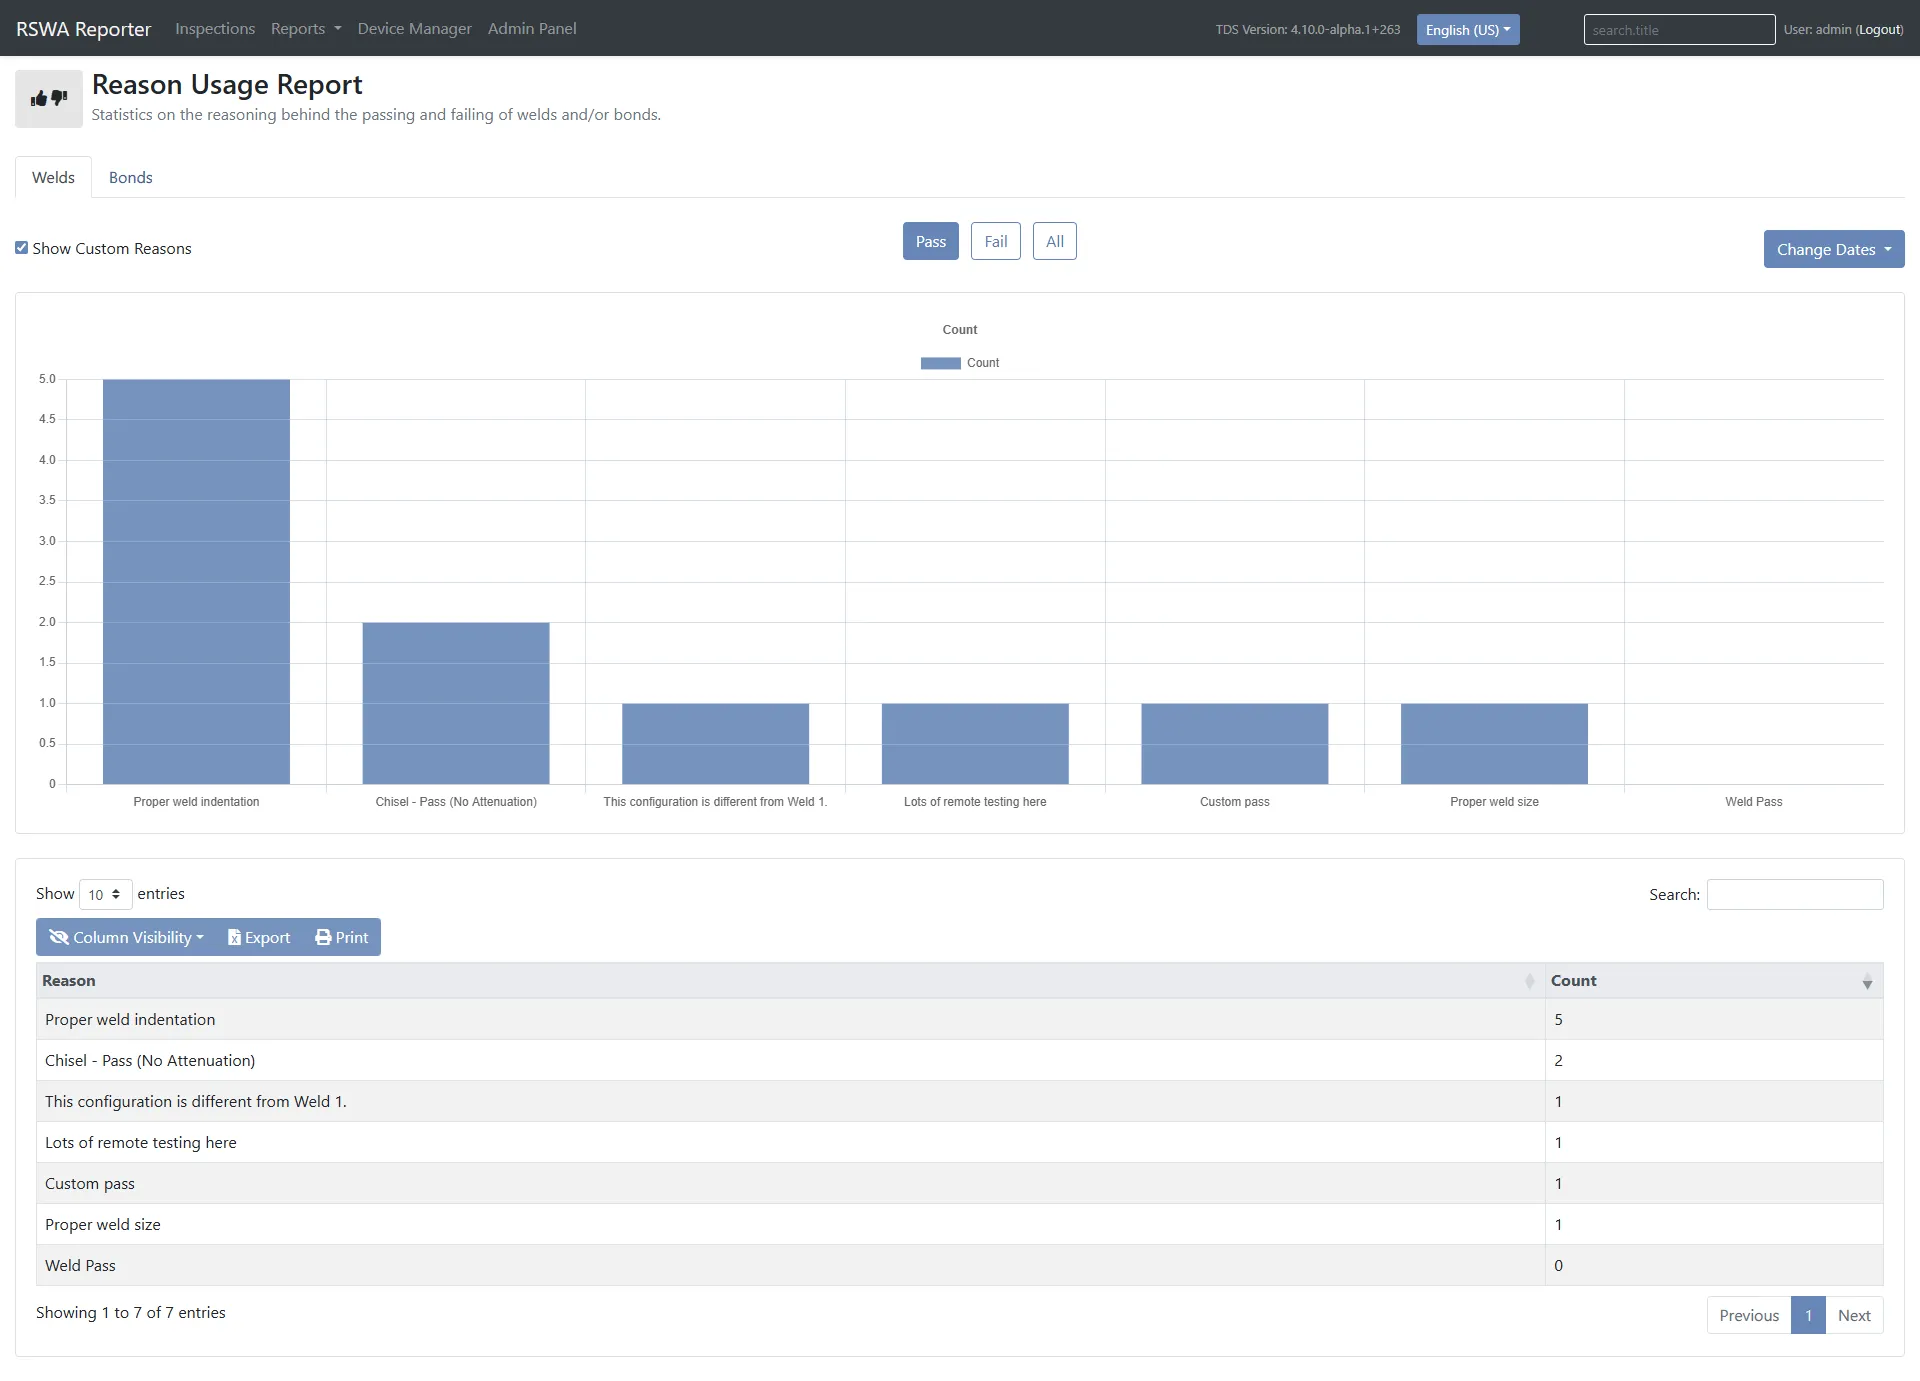The width and height of the screenshot is (1920, 1381).
Task: Switch to the Bonds tab
Action: pos(130,177)
